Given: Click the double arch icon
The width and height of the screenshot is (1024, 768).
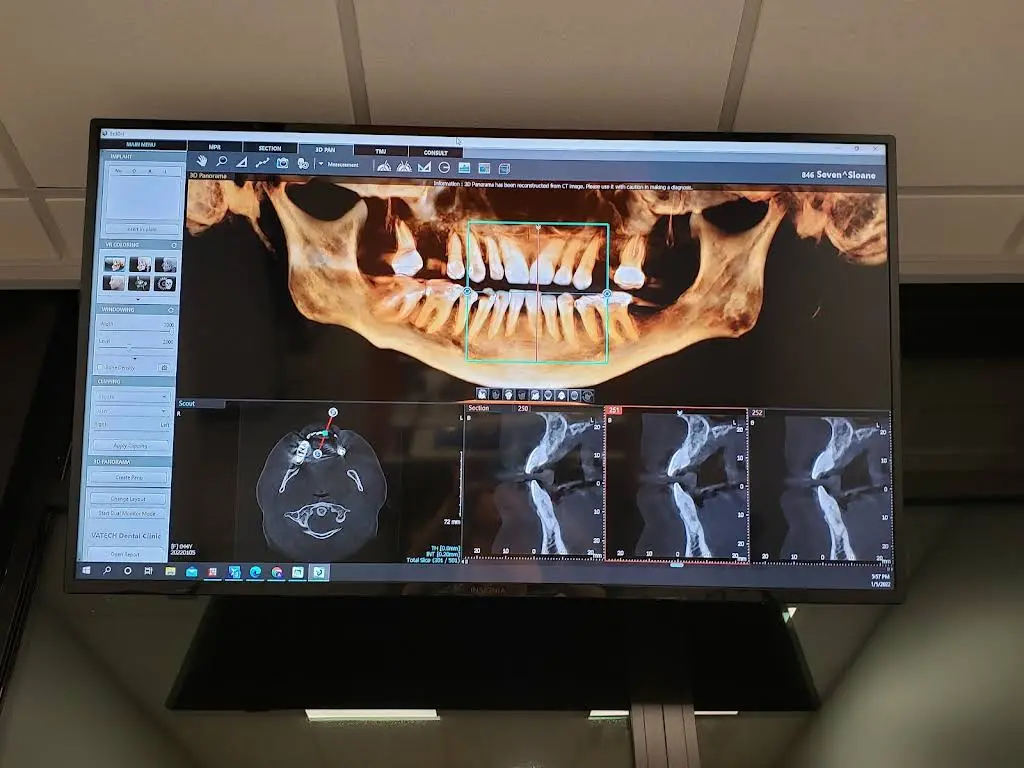Looking at the screenshot, I should (404, 167).
